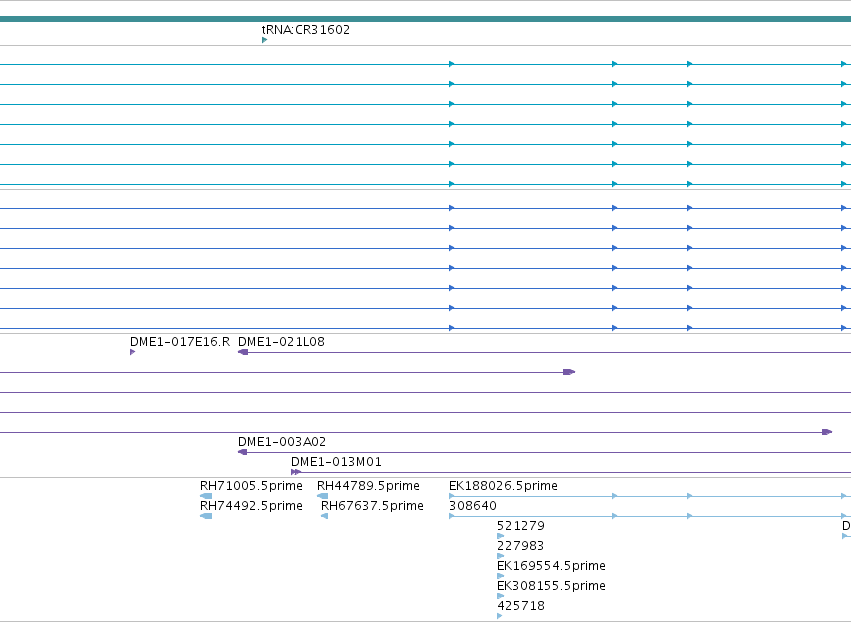Click the purple arrowhead below DME1-021L08
This screenshot has height=622, width=851.
pos(243,352)
